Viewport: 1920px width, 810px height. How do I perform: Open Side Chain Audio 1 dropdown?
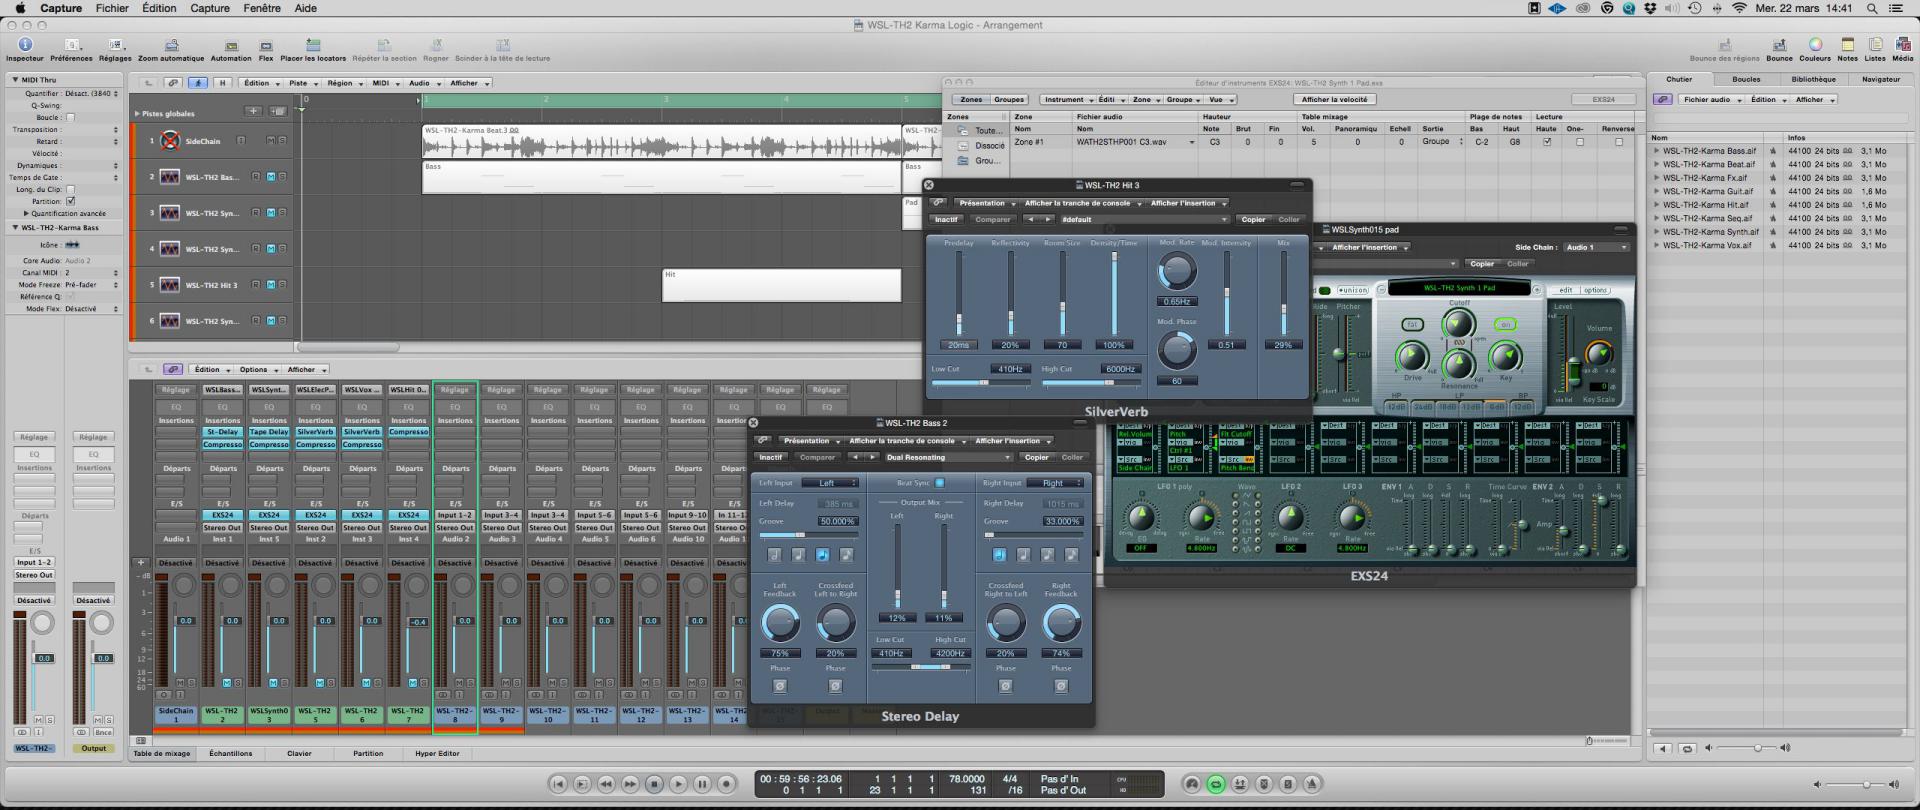click(x=1596, y=247)
